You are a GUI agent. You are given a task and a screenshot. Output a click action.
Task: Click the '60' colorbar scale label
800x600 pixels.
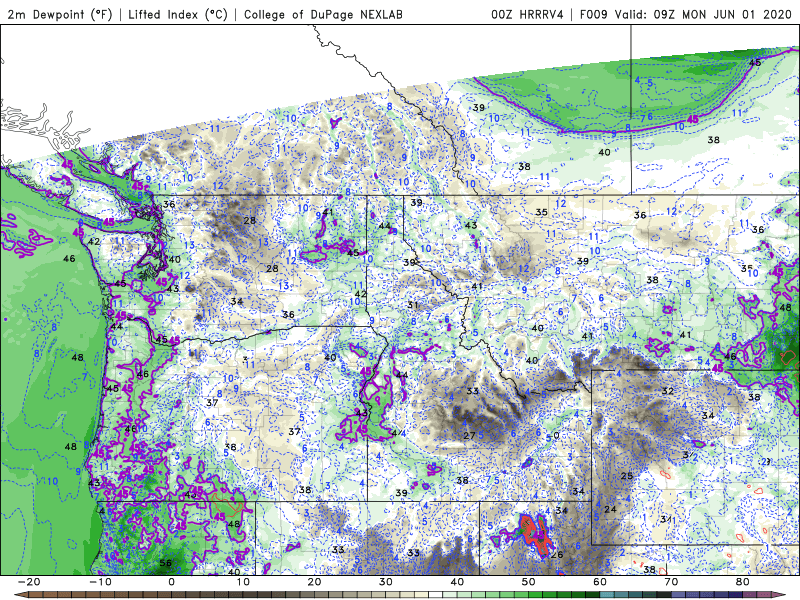pos(600,582)
